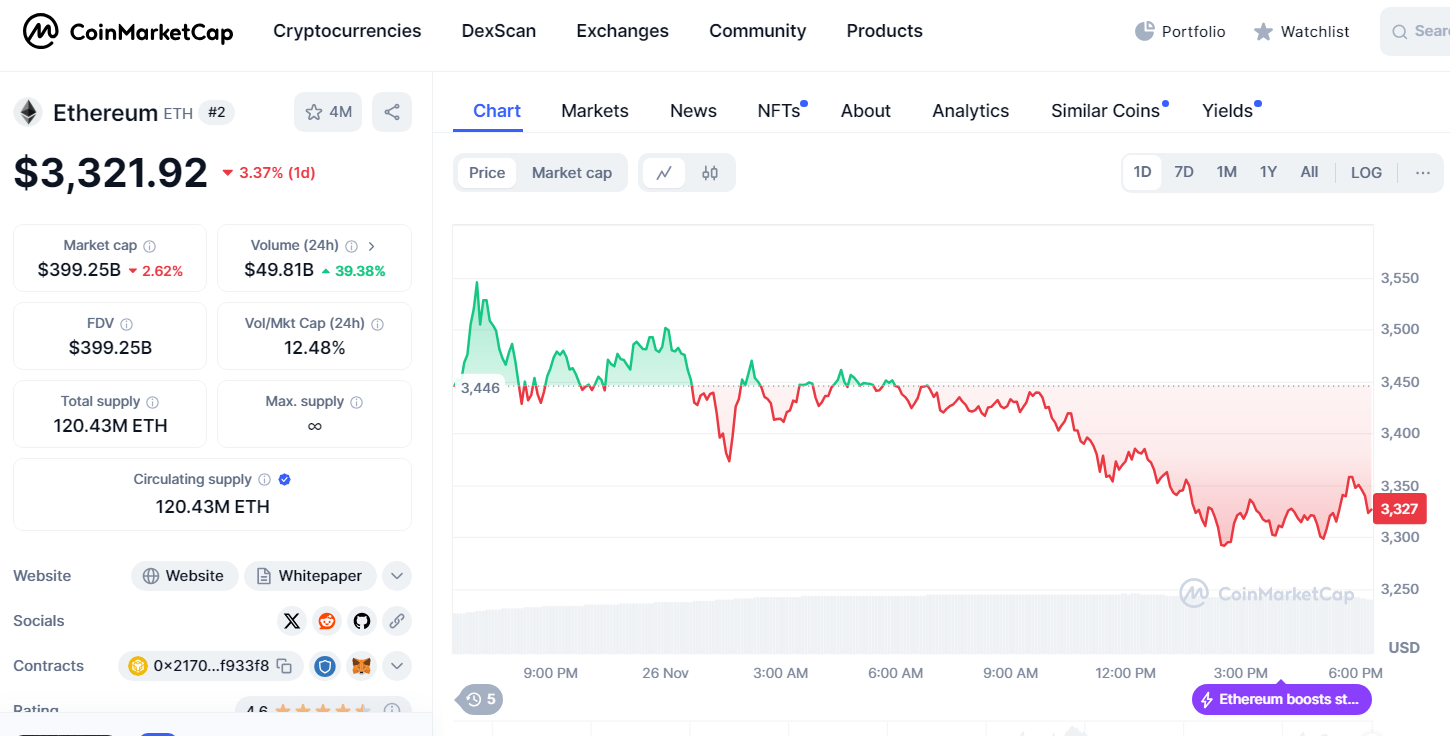Screen dimensions: 1450x736
Task: Add Ethereum to watchlist via star button
Action: coord(328,112)
